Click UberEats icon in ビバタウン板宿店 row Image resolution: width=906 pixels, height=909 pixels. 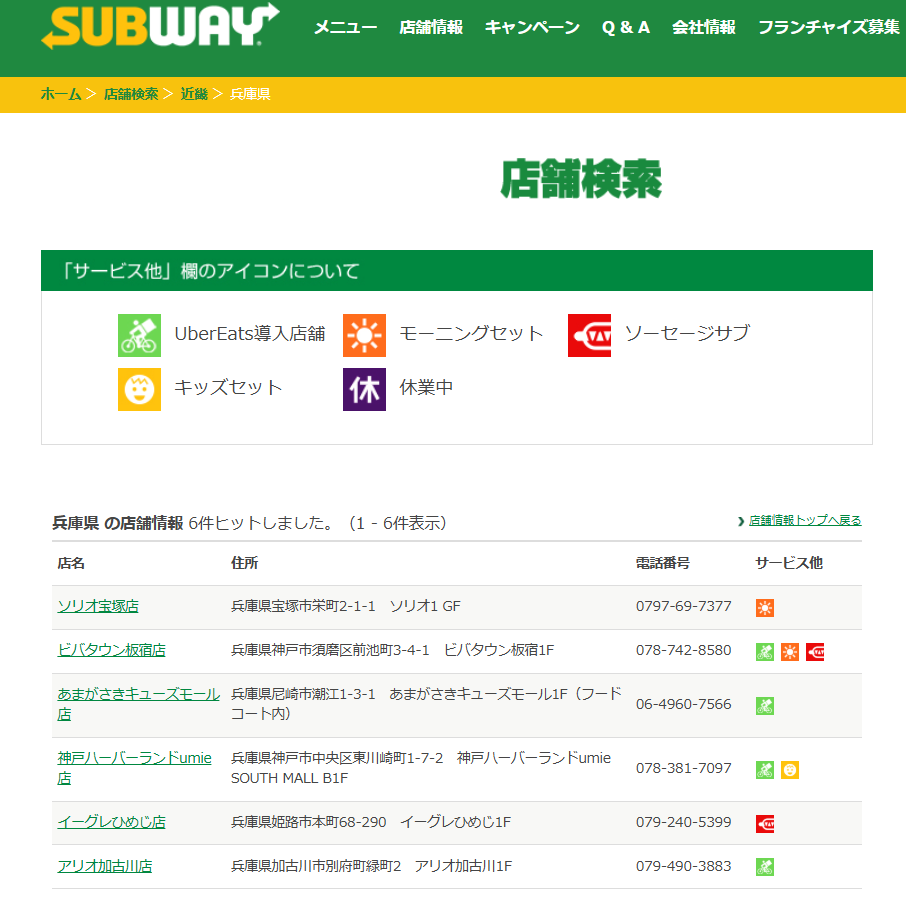(765, 652)
